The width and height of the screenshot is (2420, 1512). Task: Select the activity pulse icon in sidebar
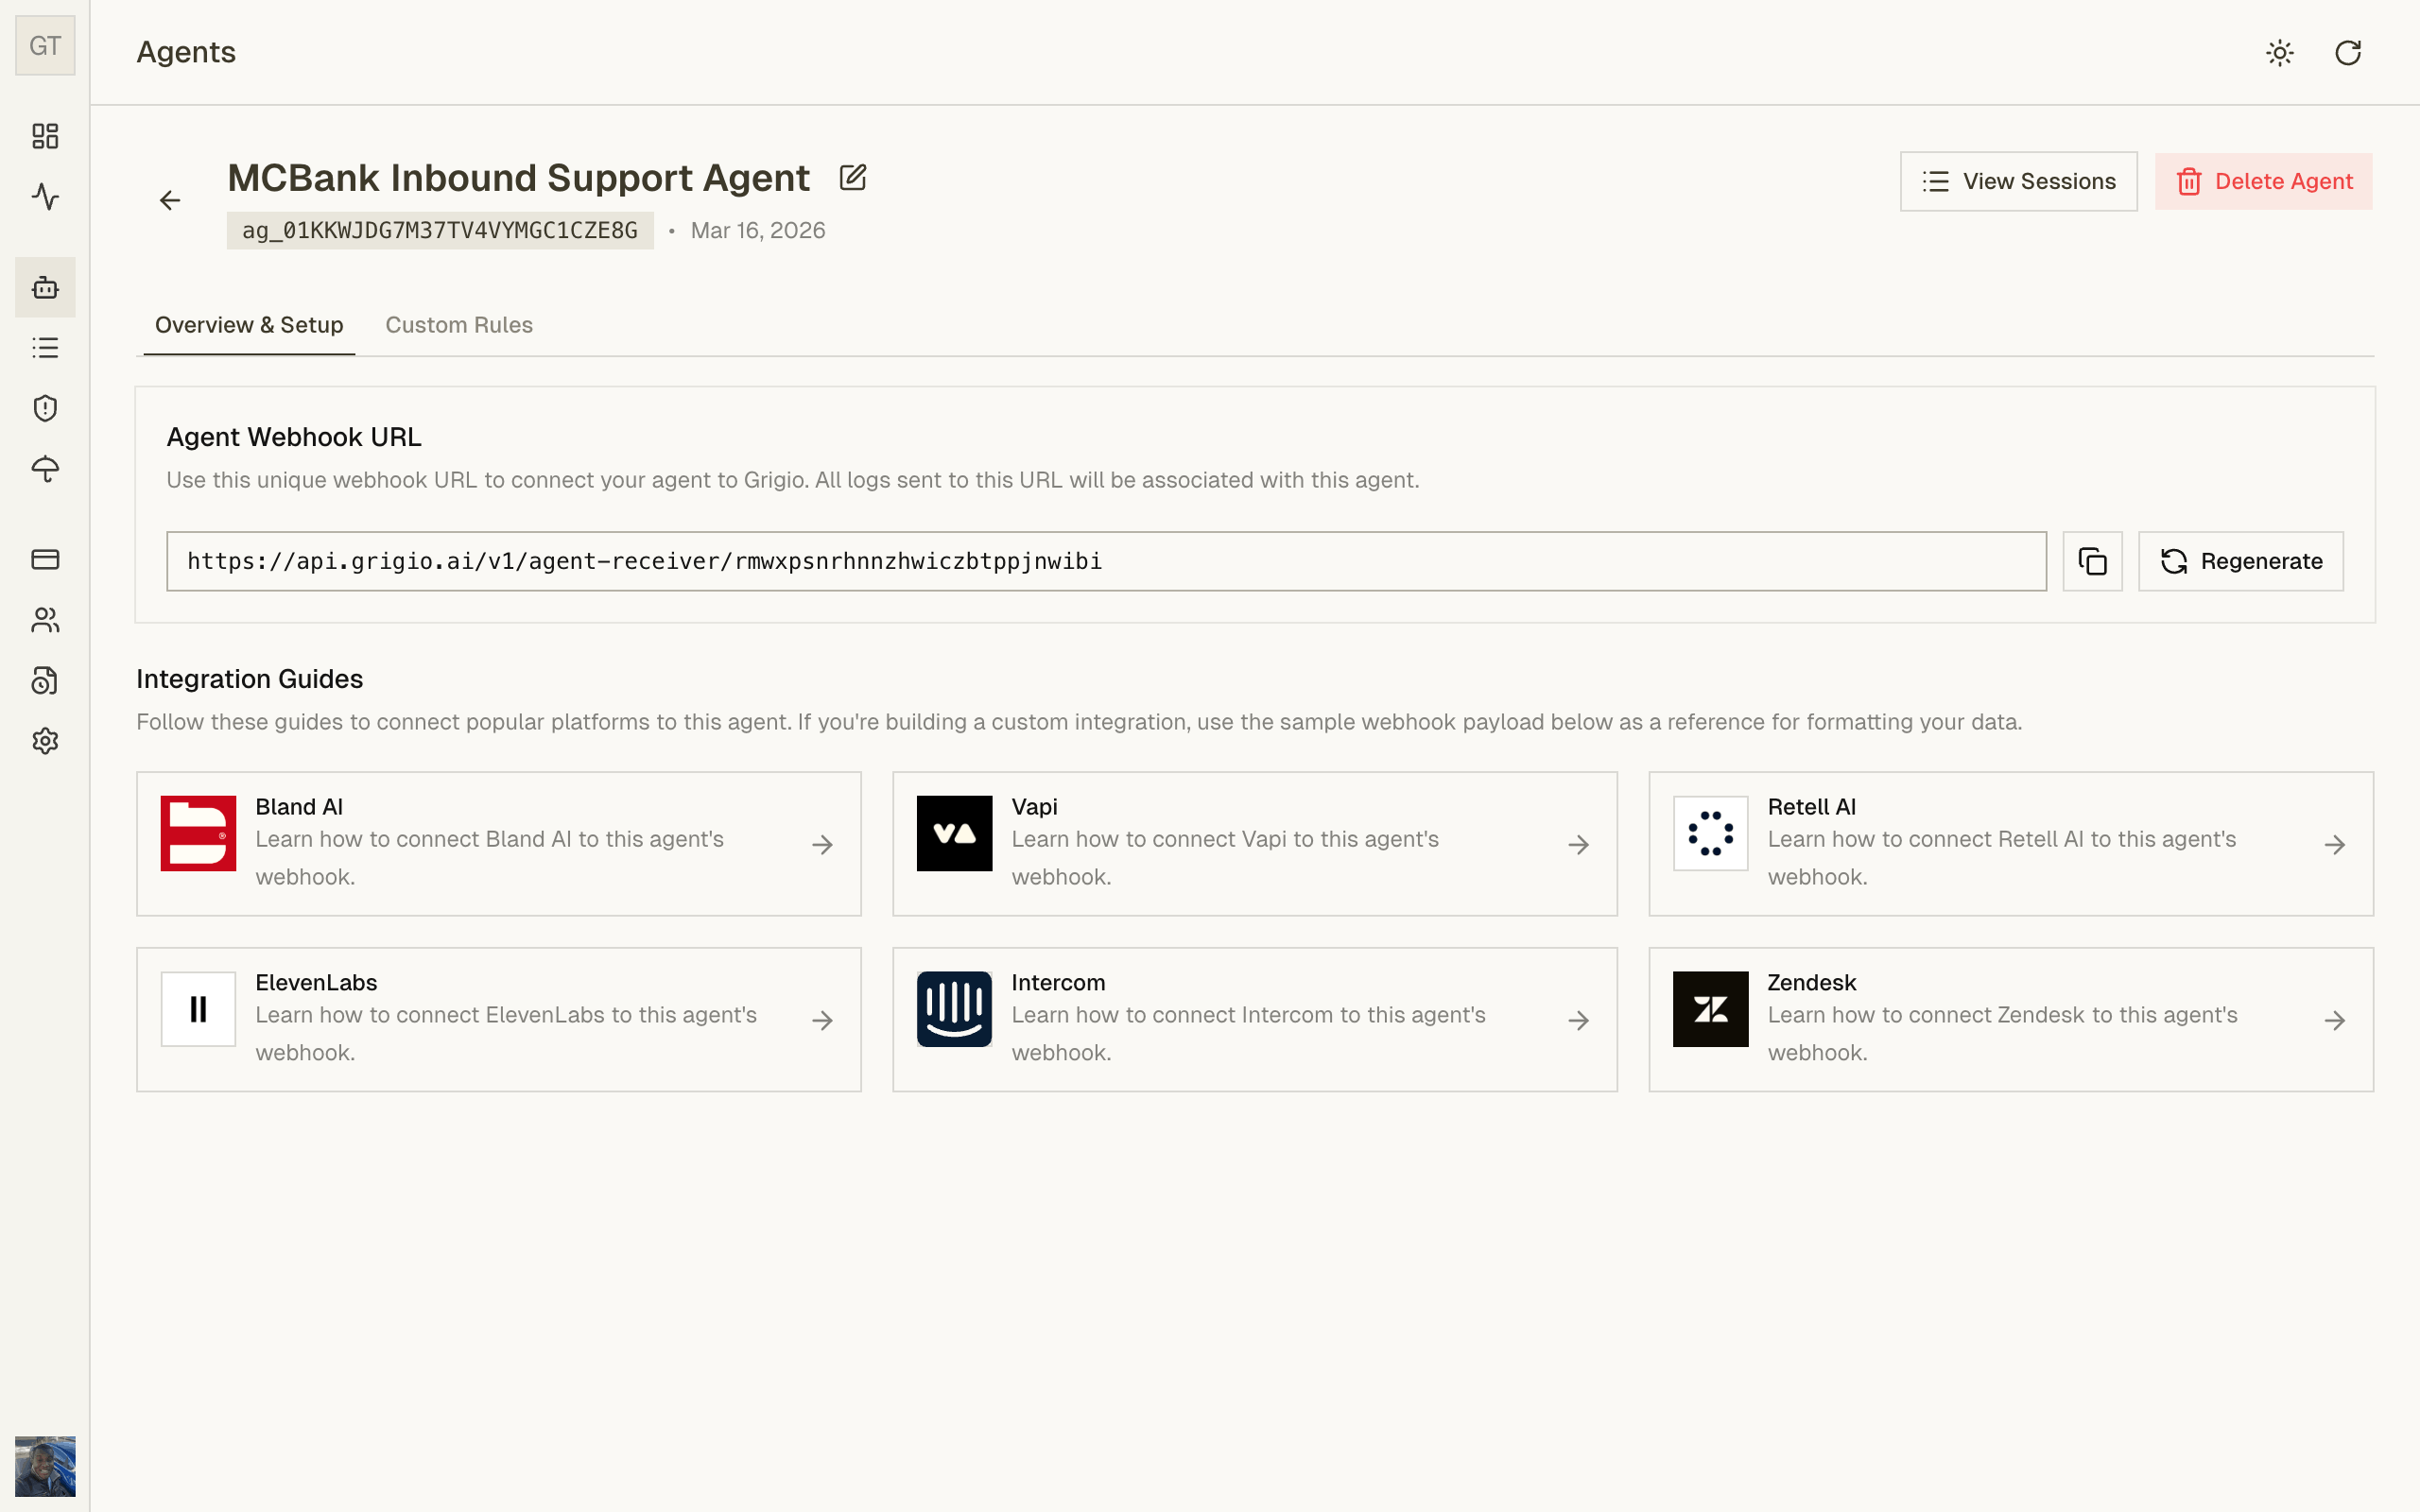(45, 198)
